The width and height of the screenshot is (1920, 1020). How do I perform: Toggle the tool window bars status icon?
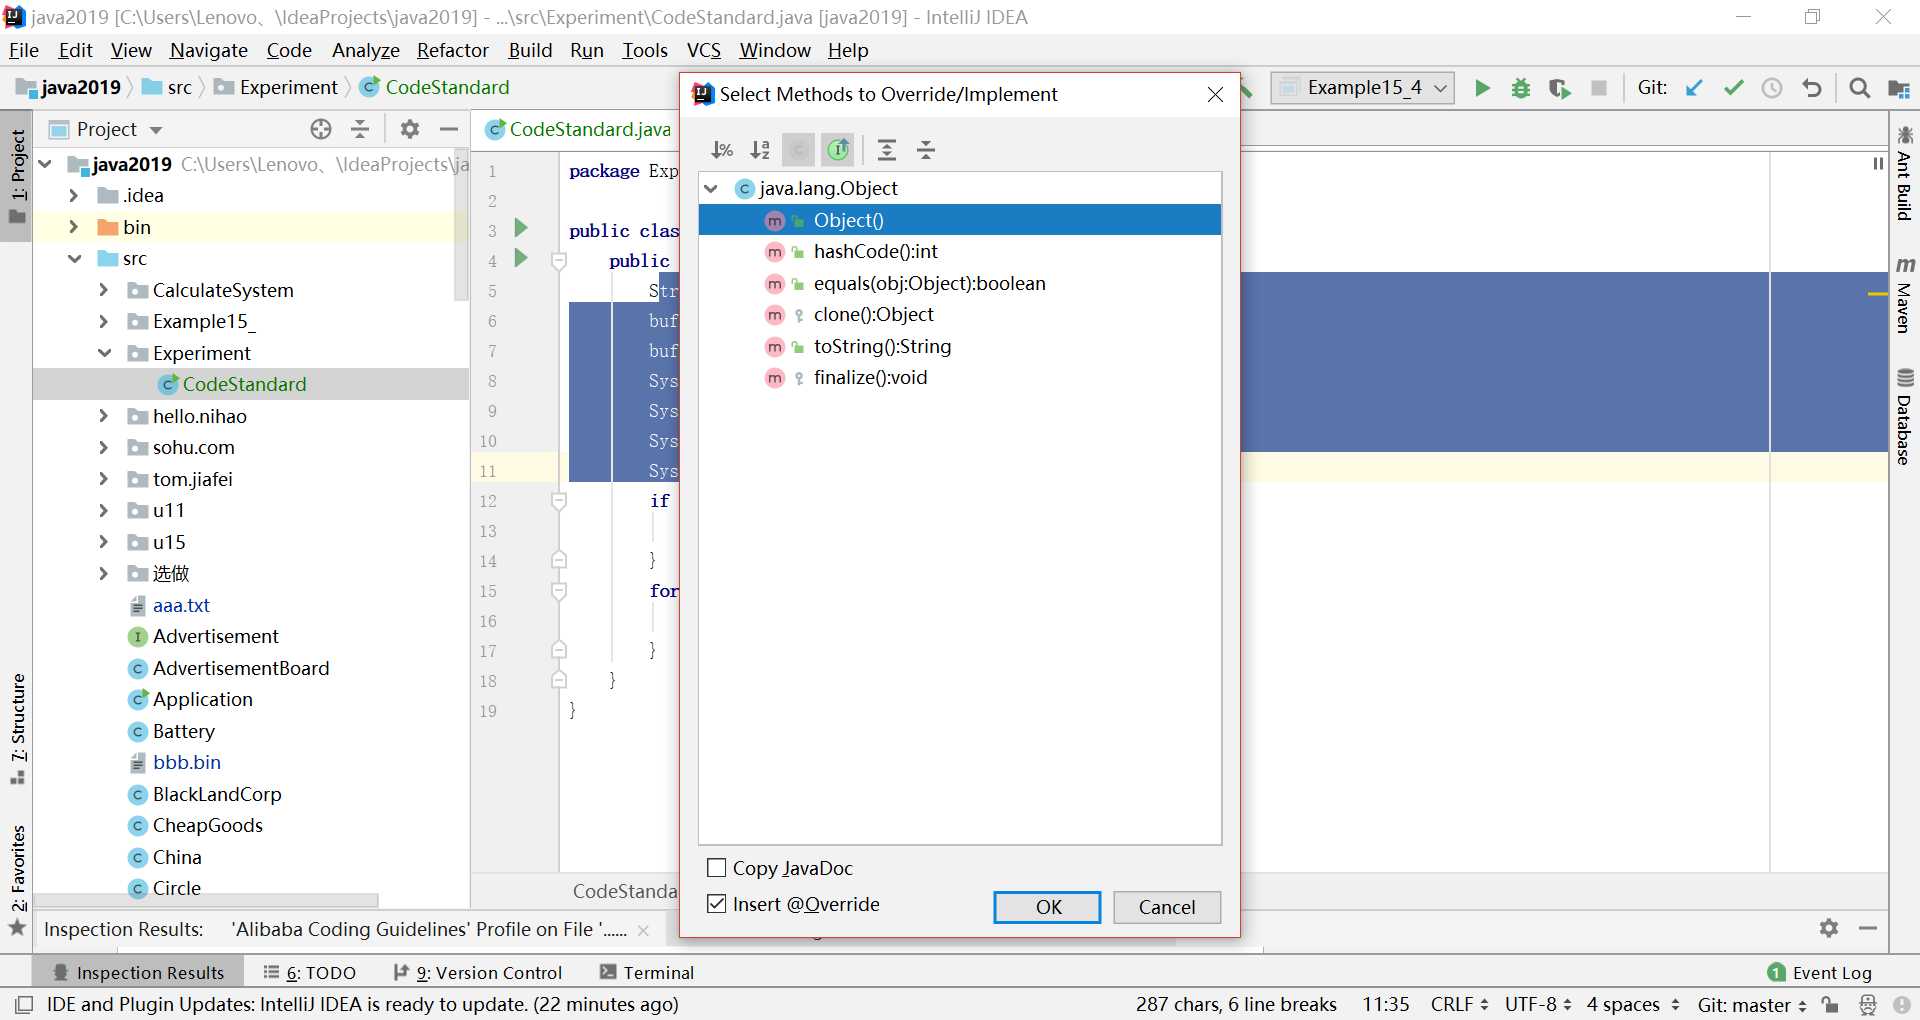[24, 1004]
